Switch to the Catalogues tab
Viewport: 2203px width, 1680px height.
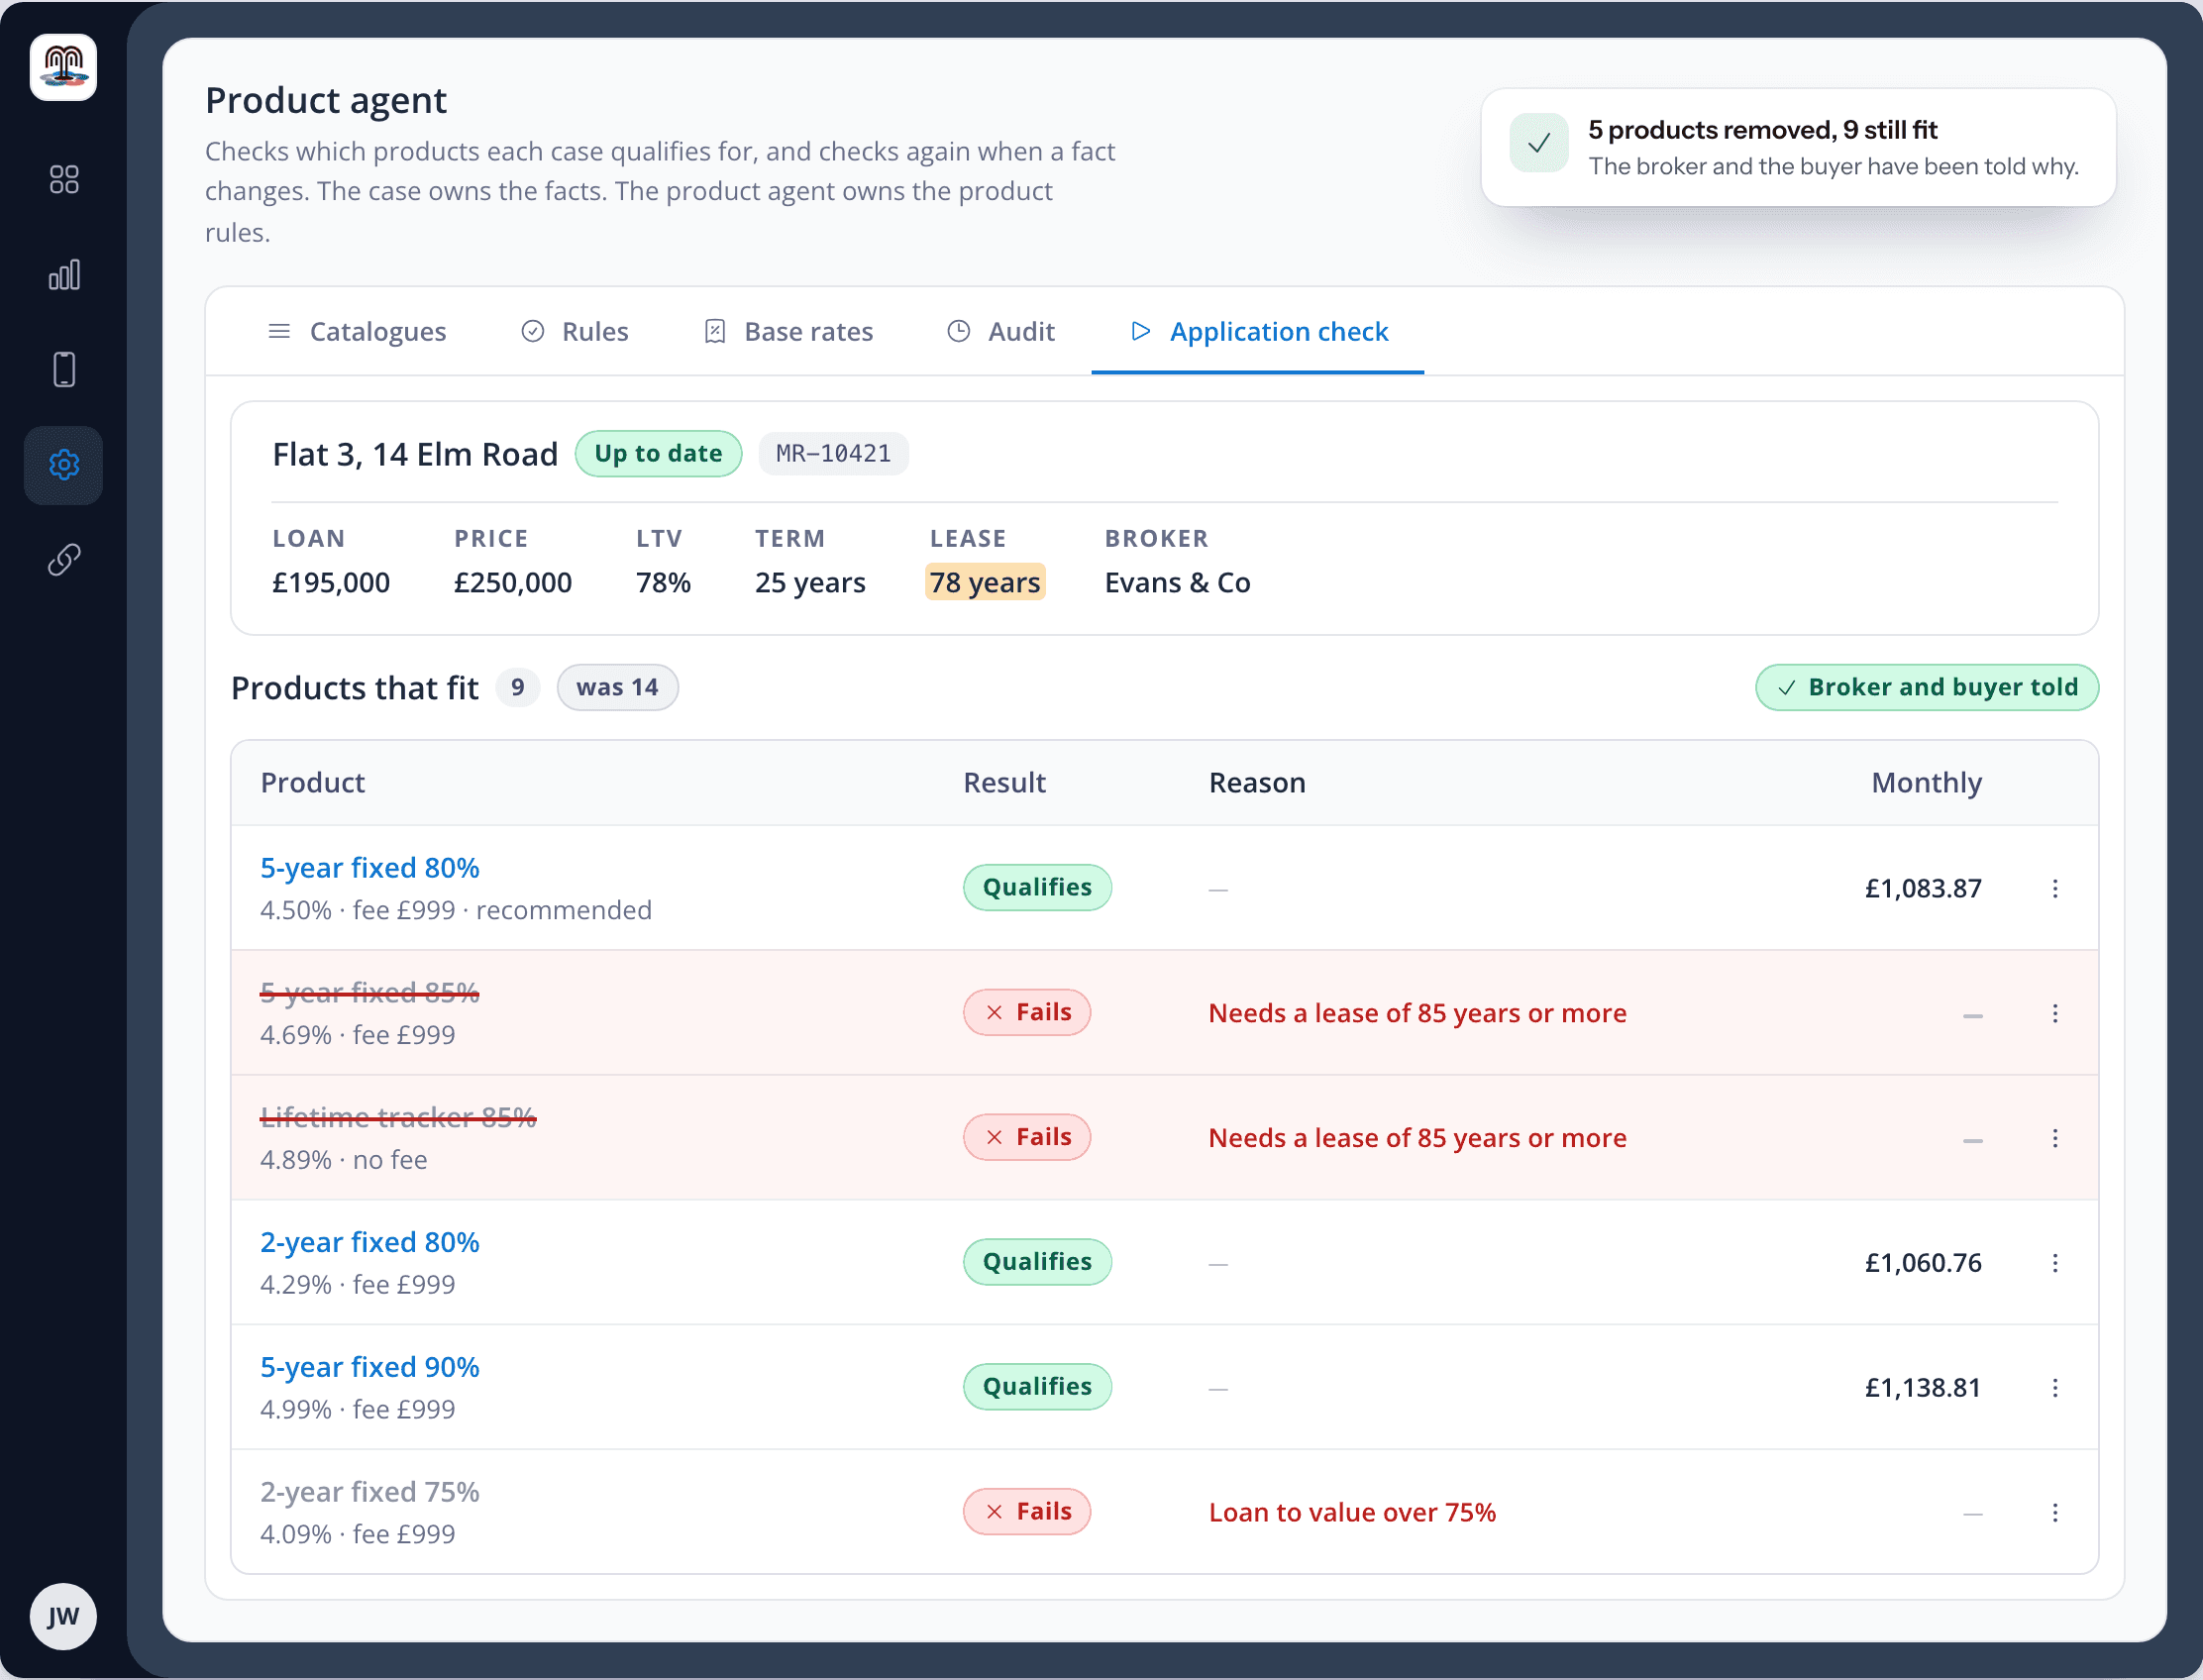(x=357, y=332)
